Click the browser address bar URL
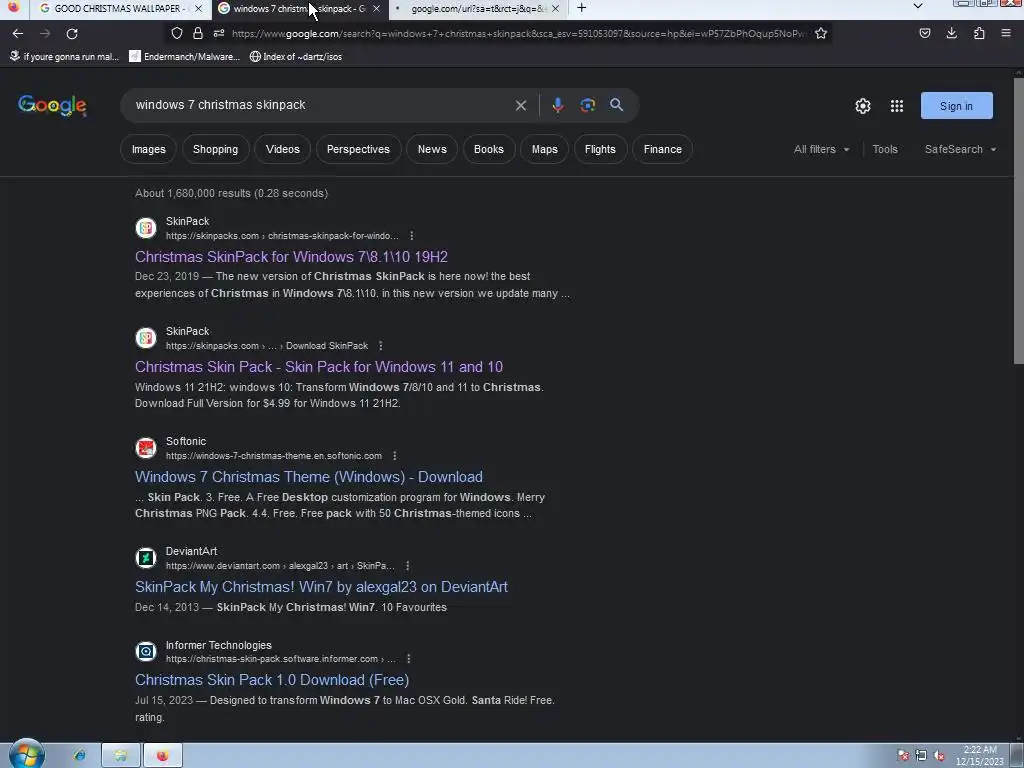Screen dimensions: 1024x768 pyautogui.click(x=519, y=33)
